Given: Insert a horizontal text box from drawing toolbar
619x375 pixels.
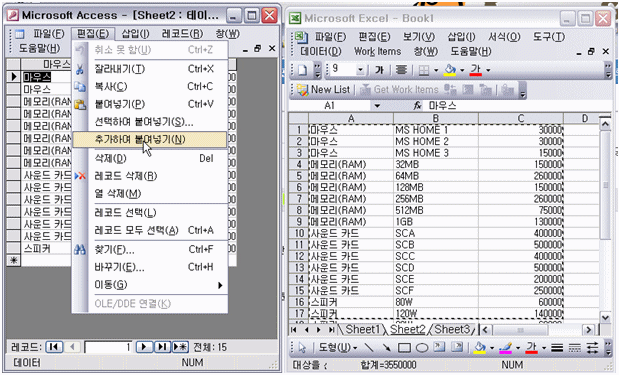Looking at the screenshot, I should tap(439, 347).
